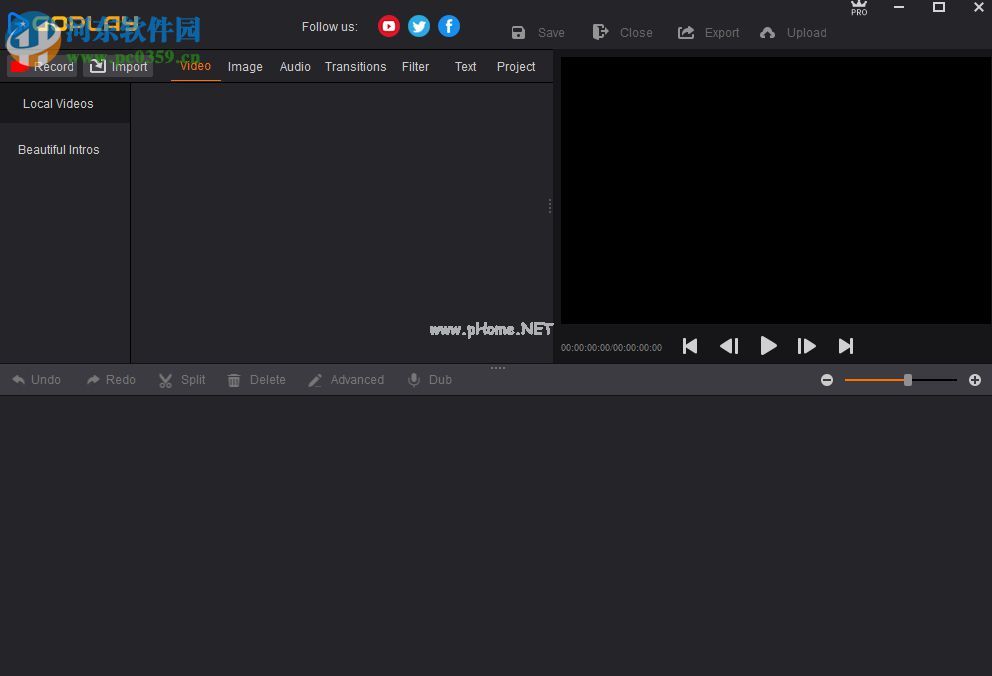Split the clip with scissors tool
Viewport: 992px width, 676px height.
click(182, 380)
